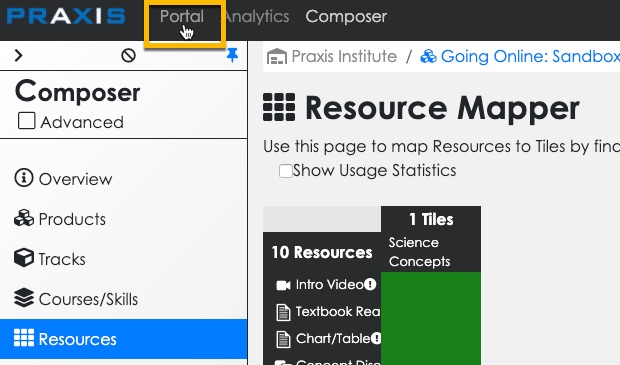The image size is (620, 365).
Task: Click the Overview info icon
Action: coord(24,178)
